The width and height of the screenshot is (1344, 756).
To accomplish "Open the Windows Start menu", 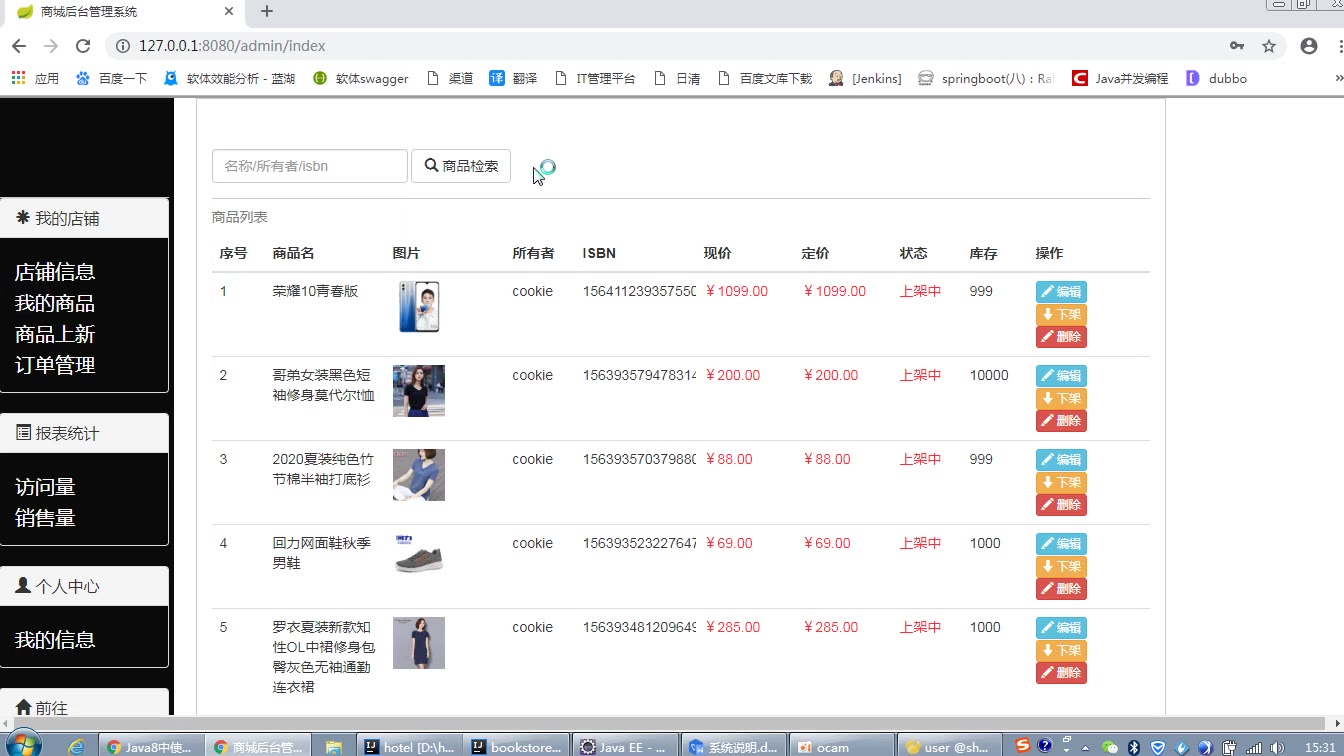I will 24,745.
